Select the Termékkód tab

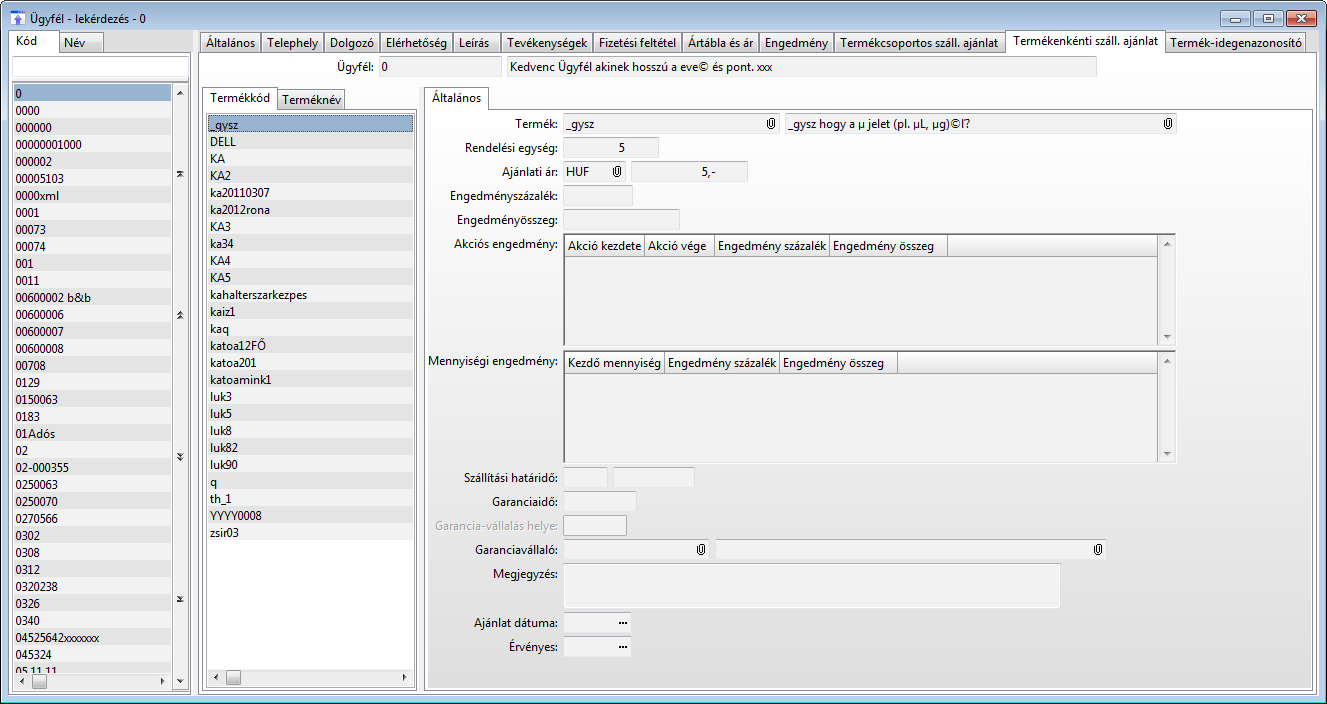240,98
